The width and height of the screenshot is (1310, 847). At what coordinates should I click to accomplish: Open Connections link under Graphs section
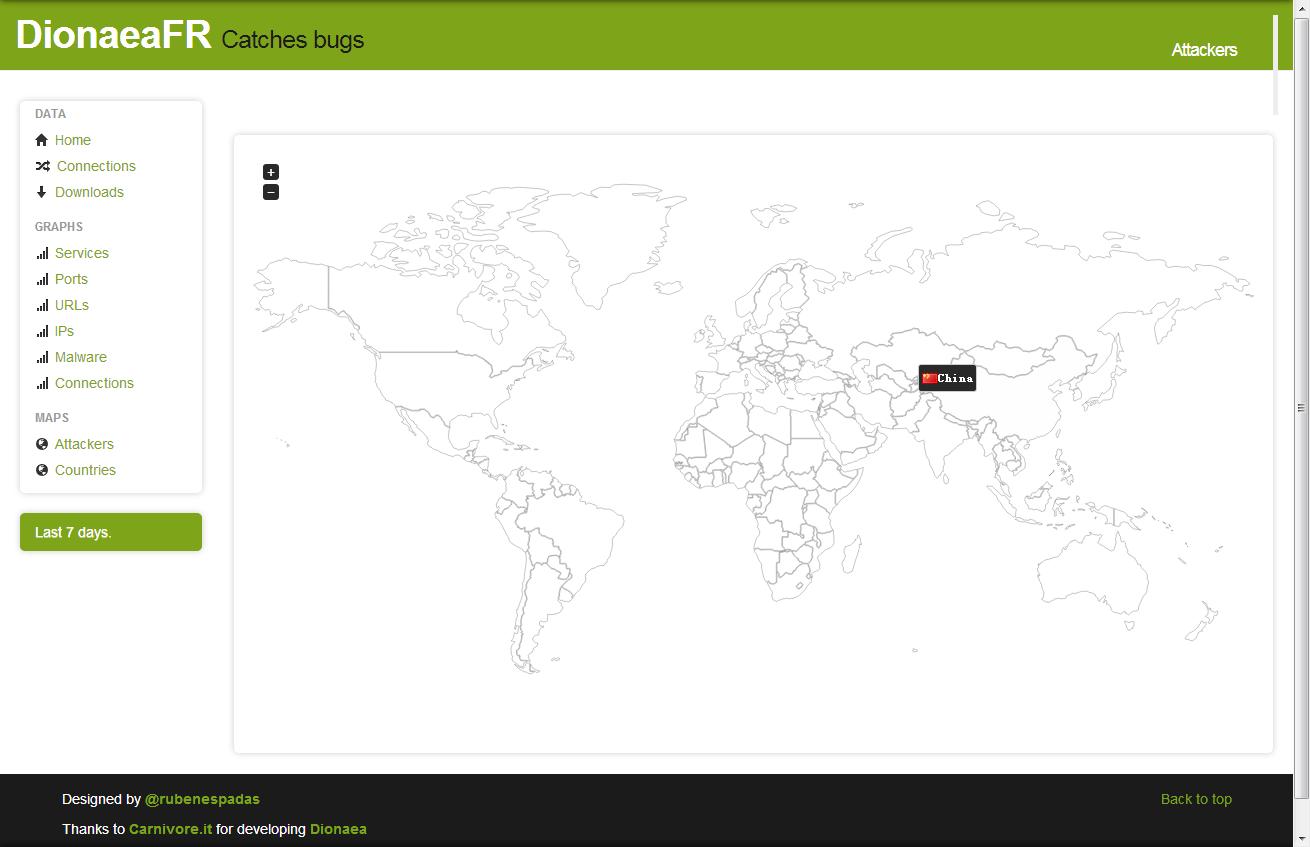pyautogui.click(x=94, y=383)
